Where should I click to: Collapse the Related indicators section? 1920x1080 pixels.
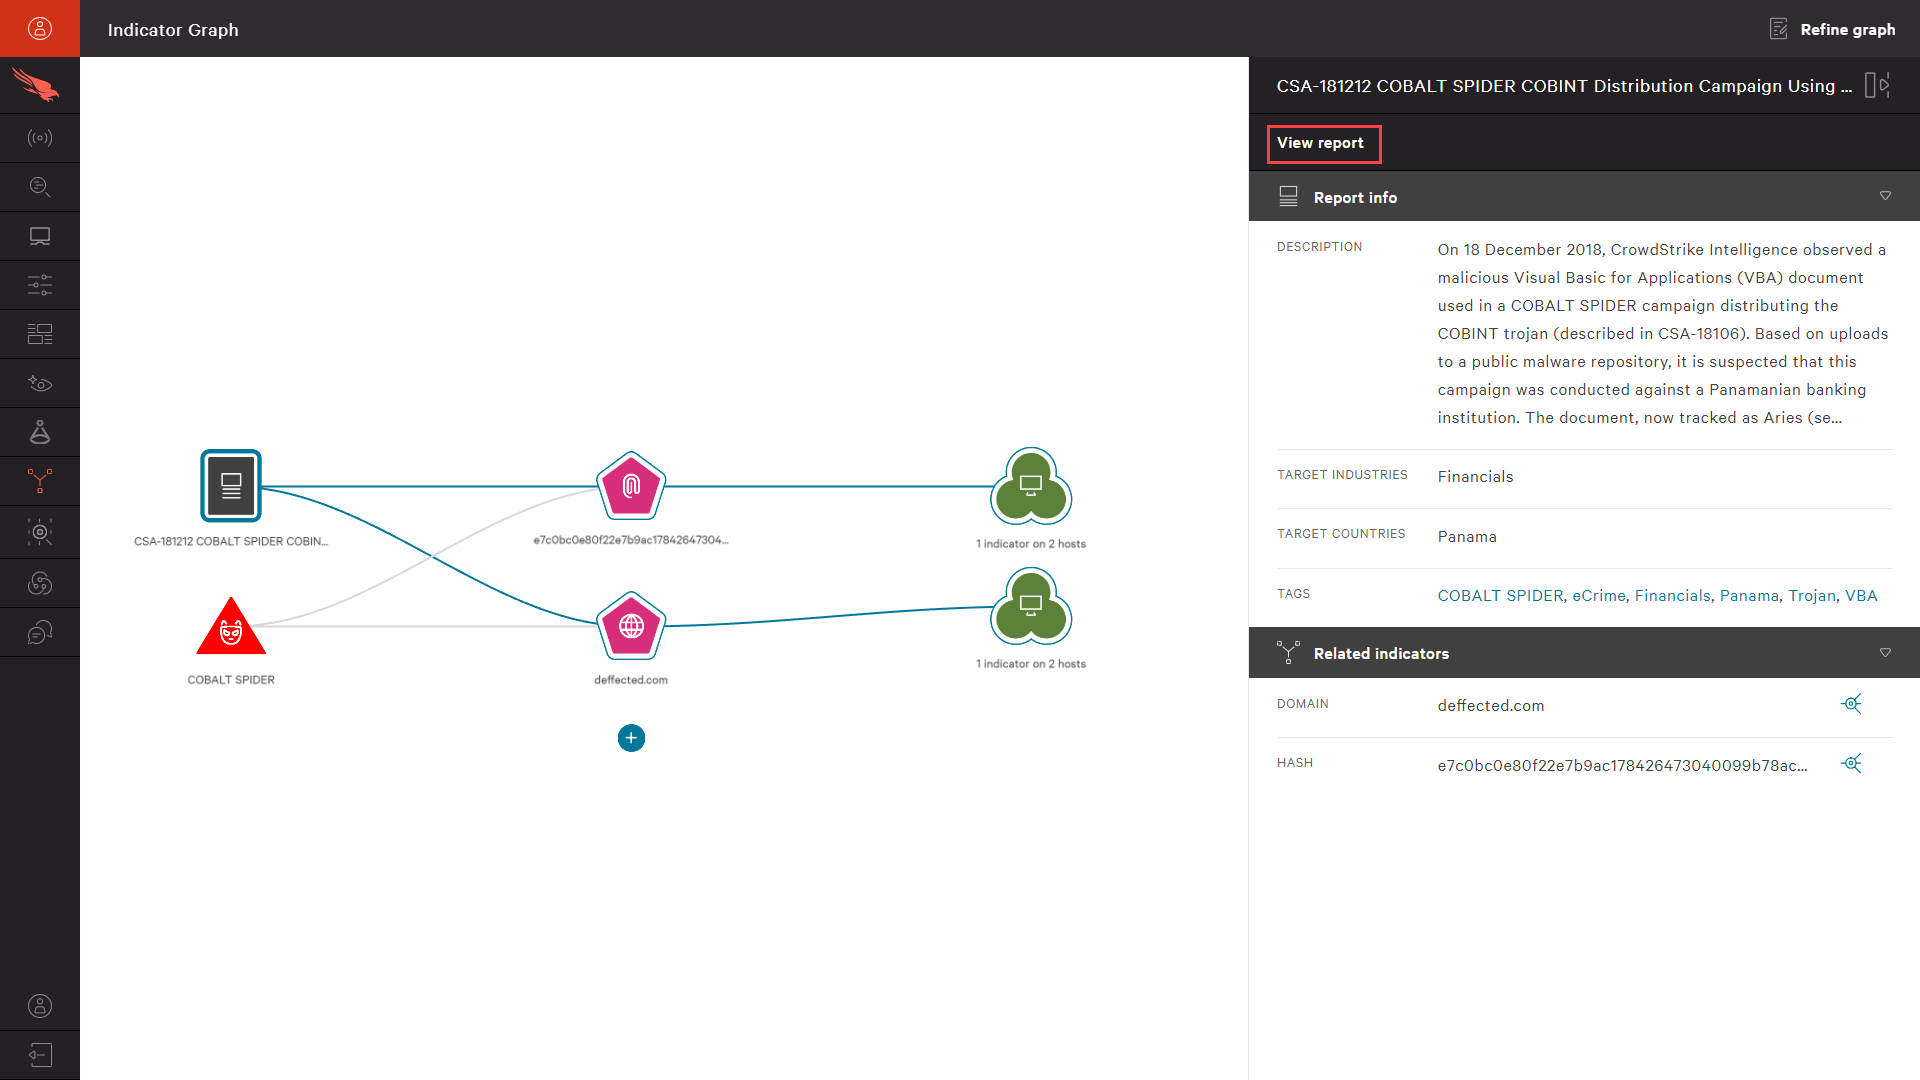pyautogui.click(x=1885, y=653)
